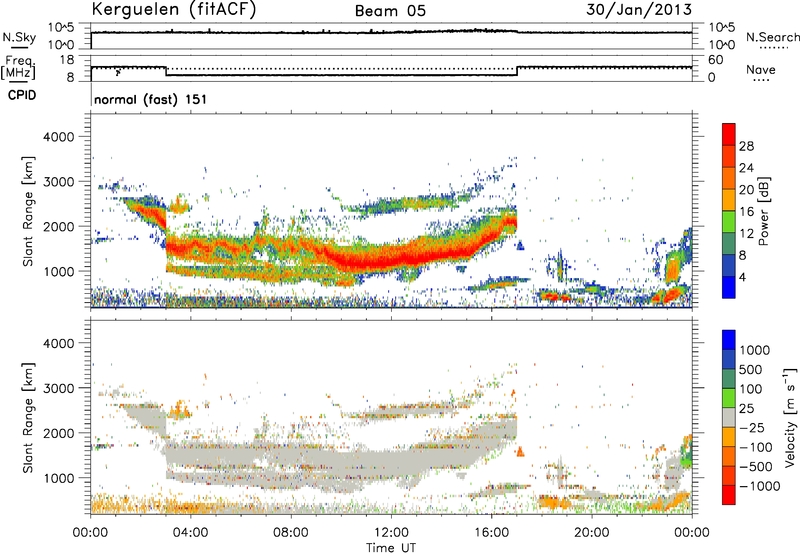Viewport: 800px width, 554px height.
Task: Click the '04:00' time tick label
Action: [191, 533]
